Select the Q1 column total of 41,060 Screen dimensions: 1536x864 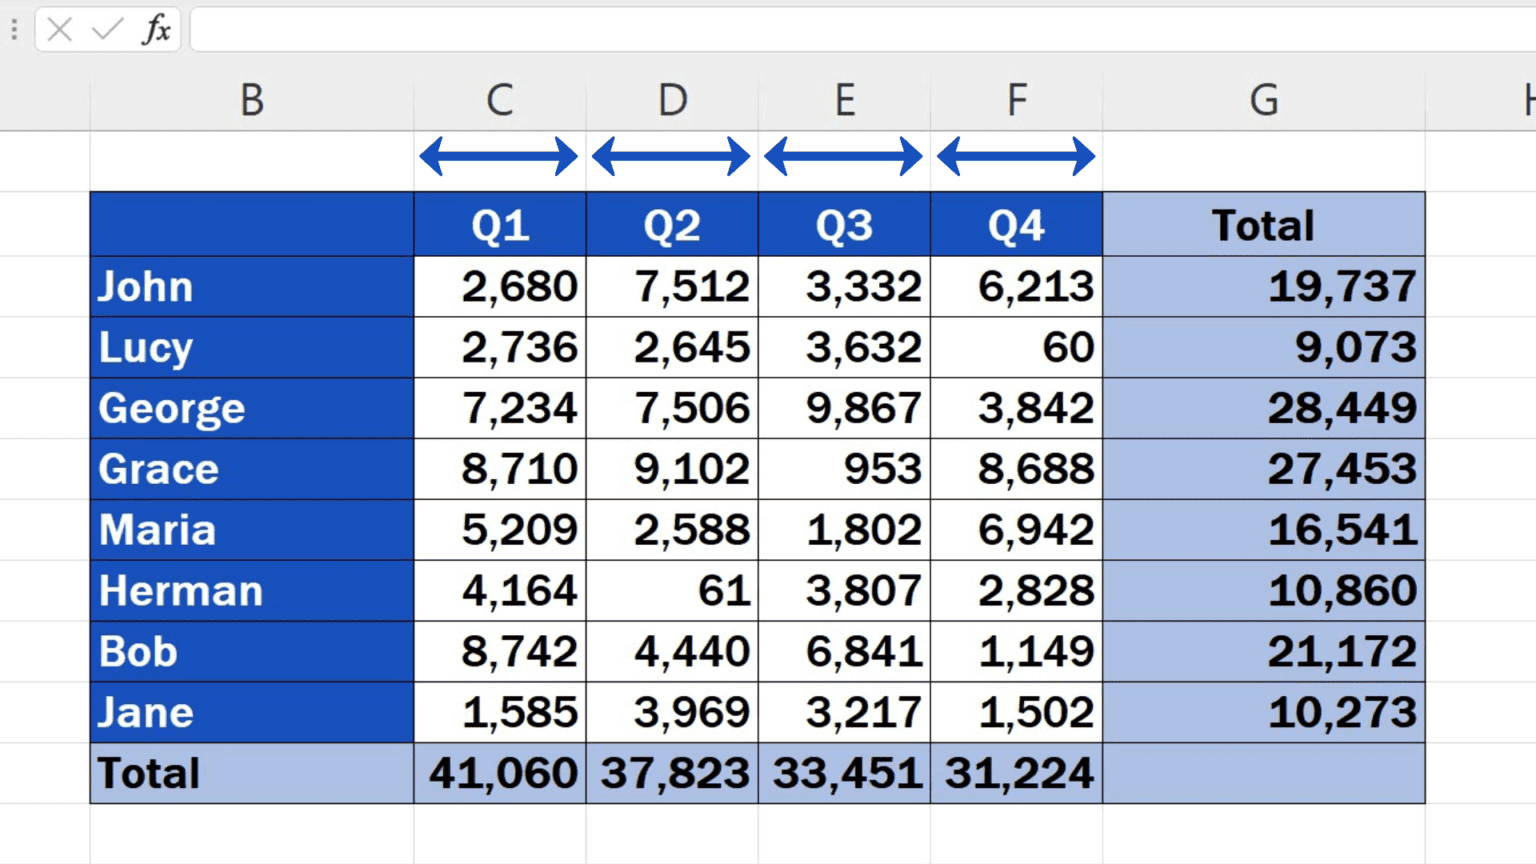[499, 772]
